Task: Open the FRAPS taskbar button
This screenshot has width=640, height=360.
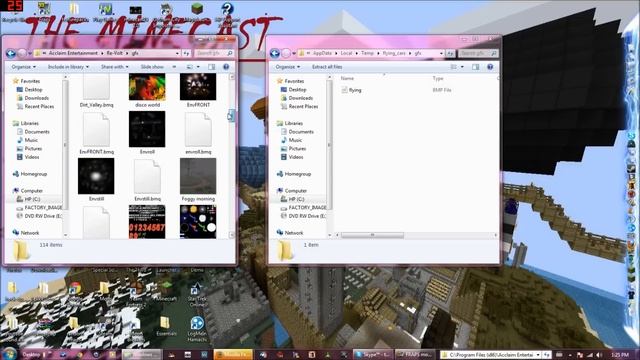Action: pyautogui.click(x=414, y=355)
